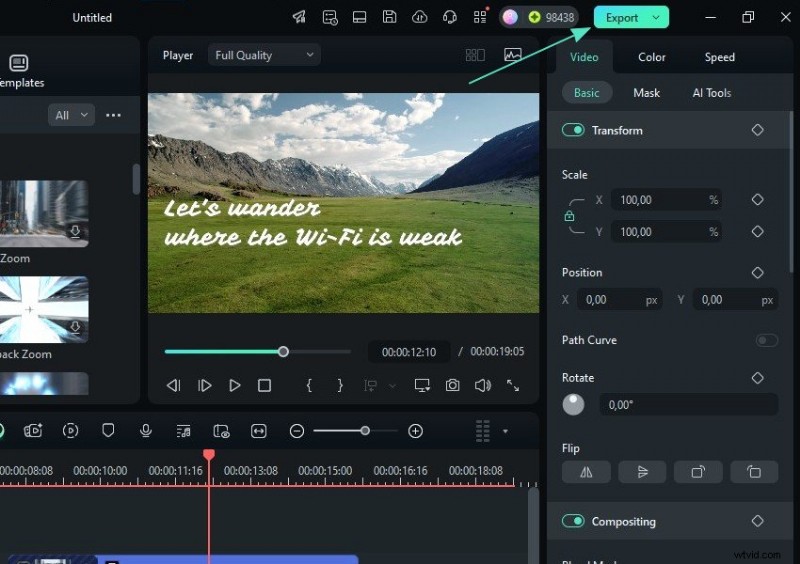
Task: Take a snapshot with the camera icon
Action: click(452, 385)
